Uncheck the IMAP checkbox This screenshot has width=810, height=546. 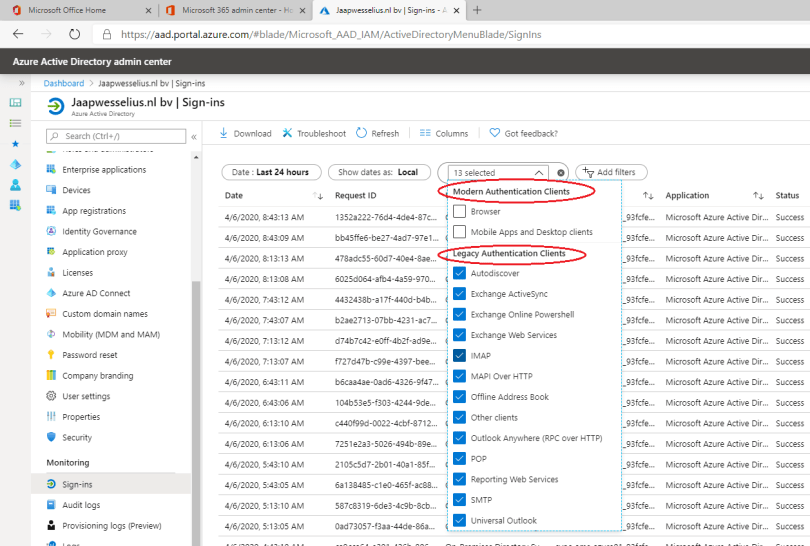click(x=459, y=355)
